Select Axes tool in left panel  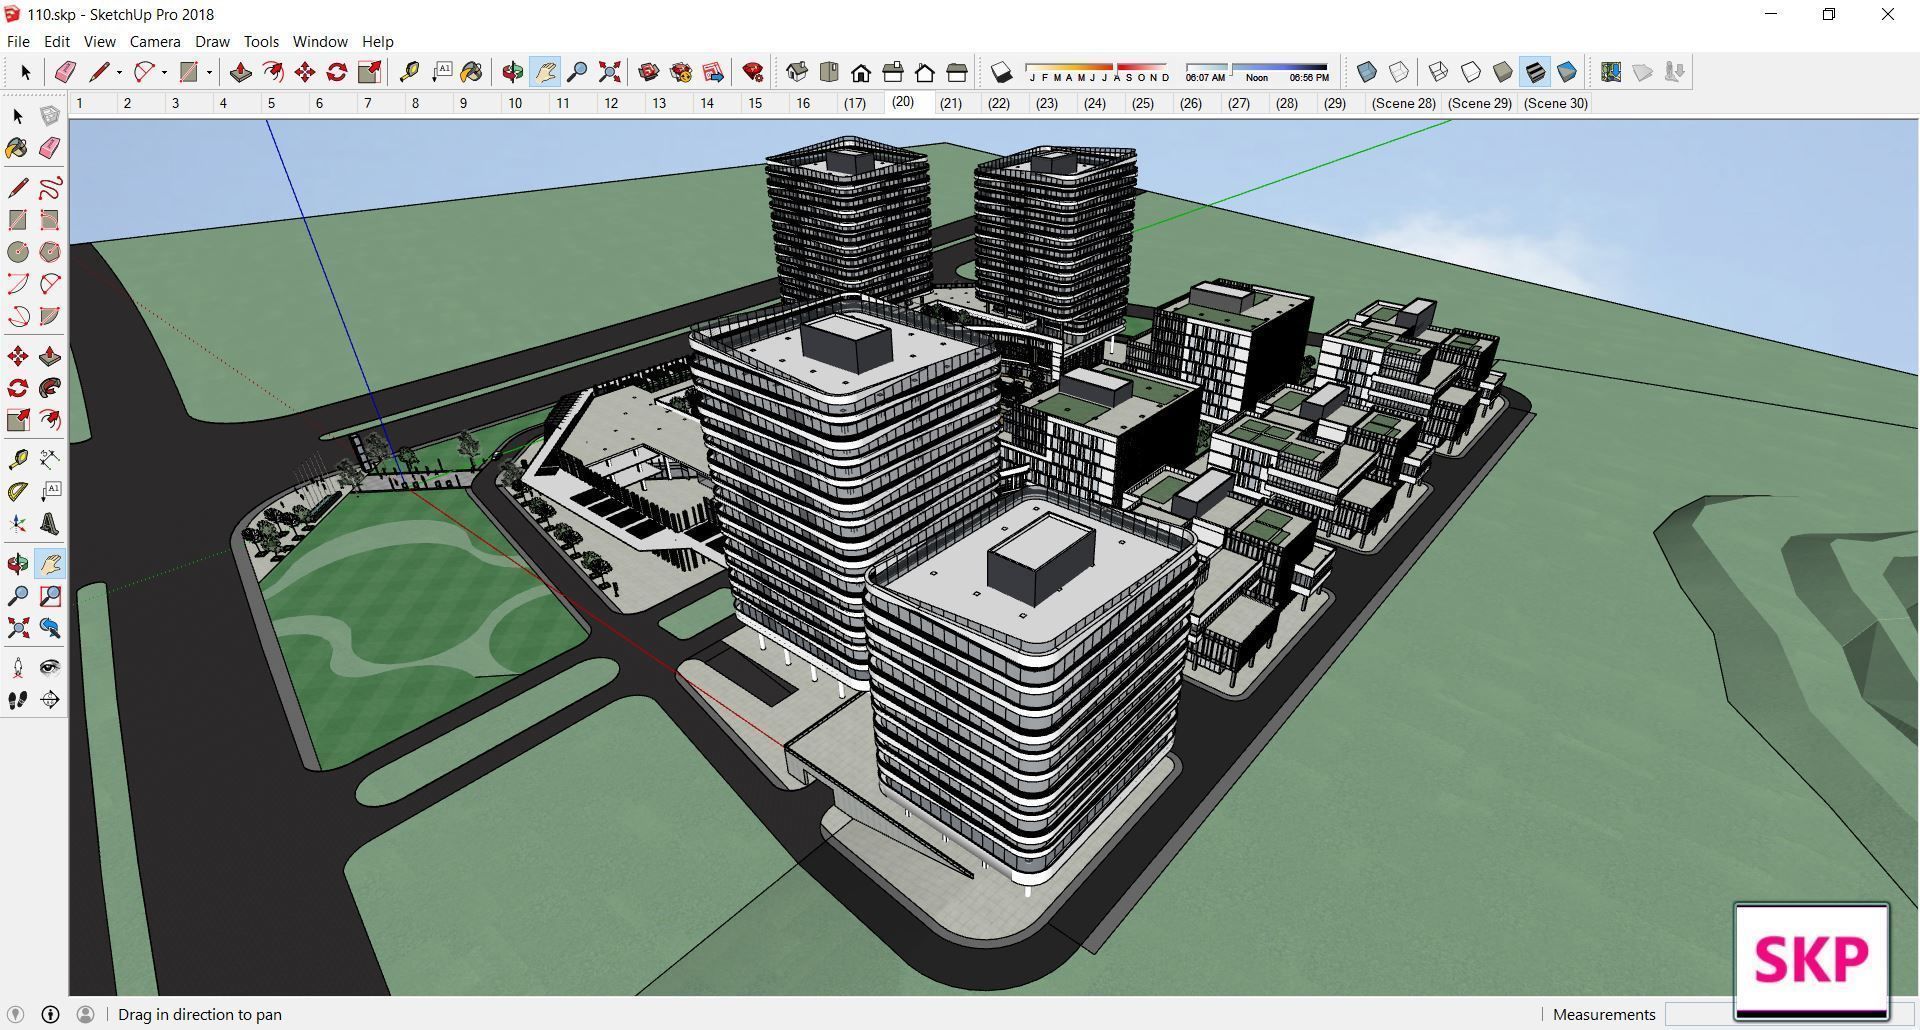click(18, 524)
